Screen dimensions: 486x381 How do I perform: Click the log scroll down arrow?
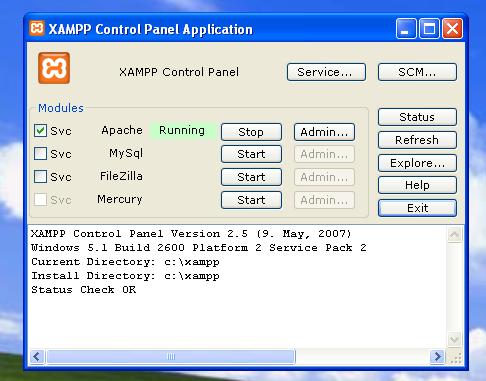[454, 340]
